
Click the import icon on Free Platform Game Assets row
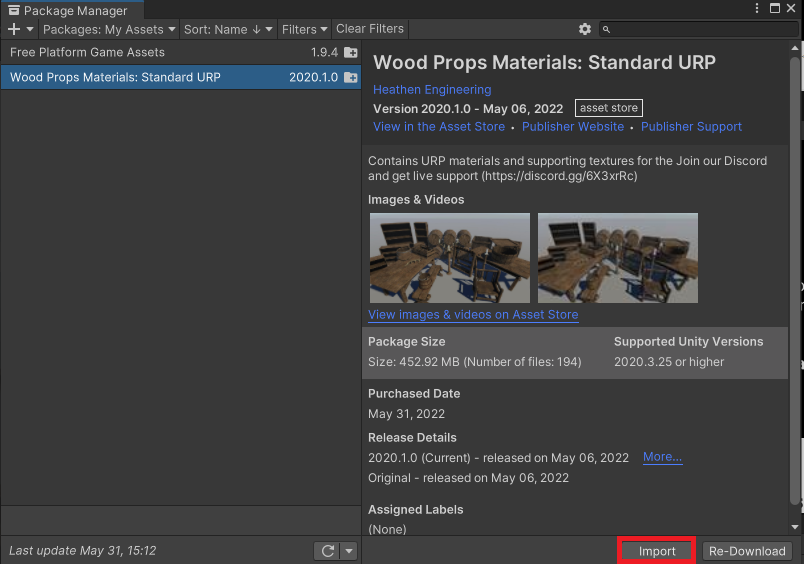point(351,52)
